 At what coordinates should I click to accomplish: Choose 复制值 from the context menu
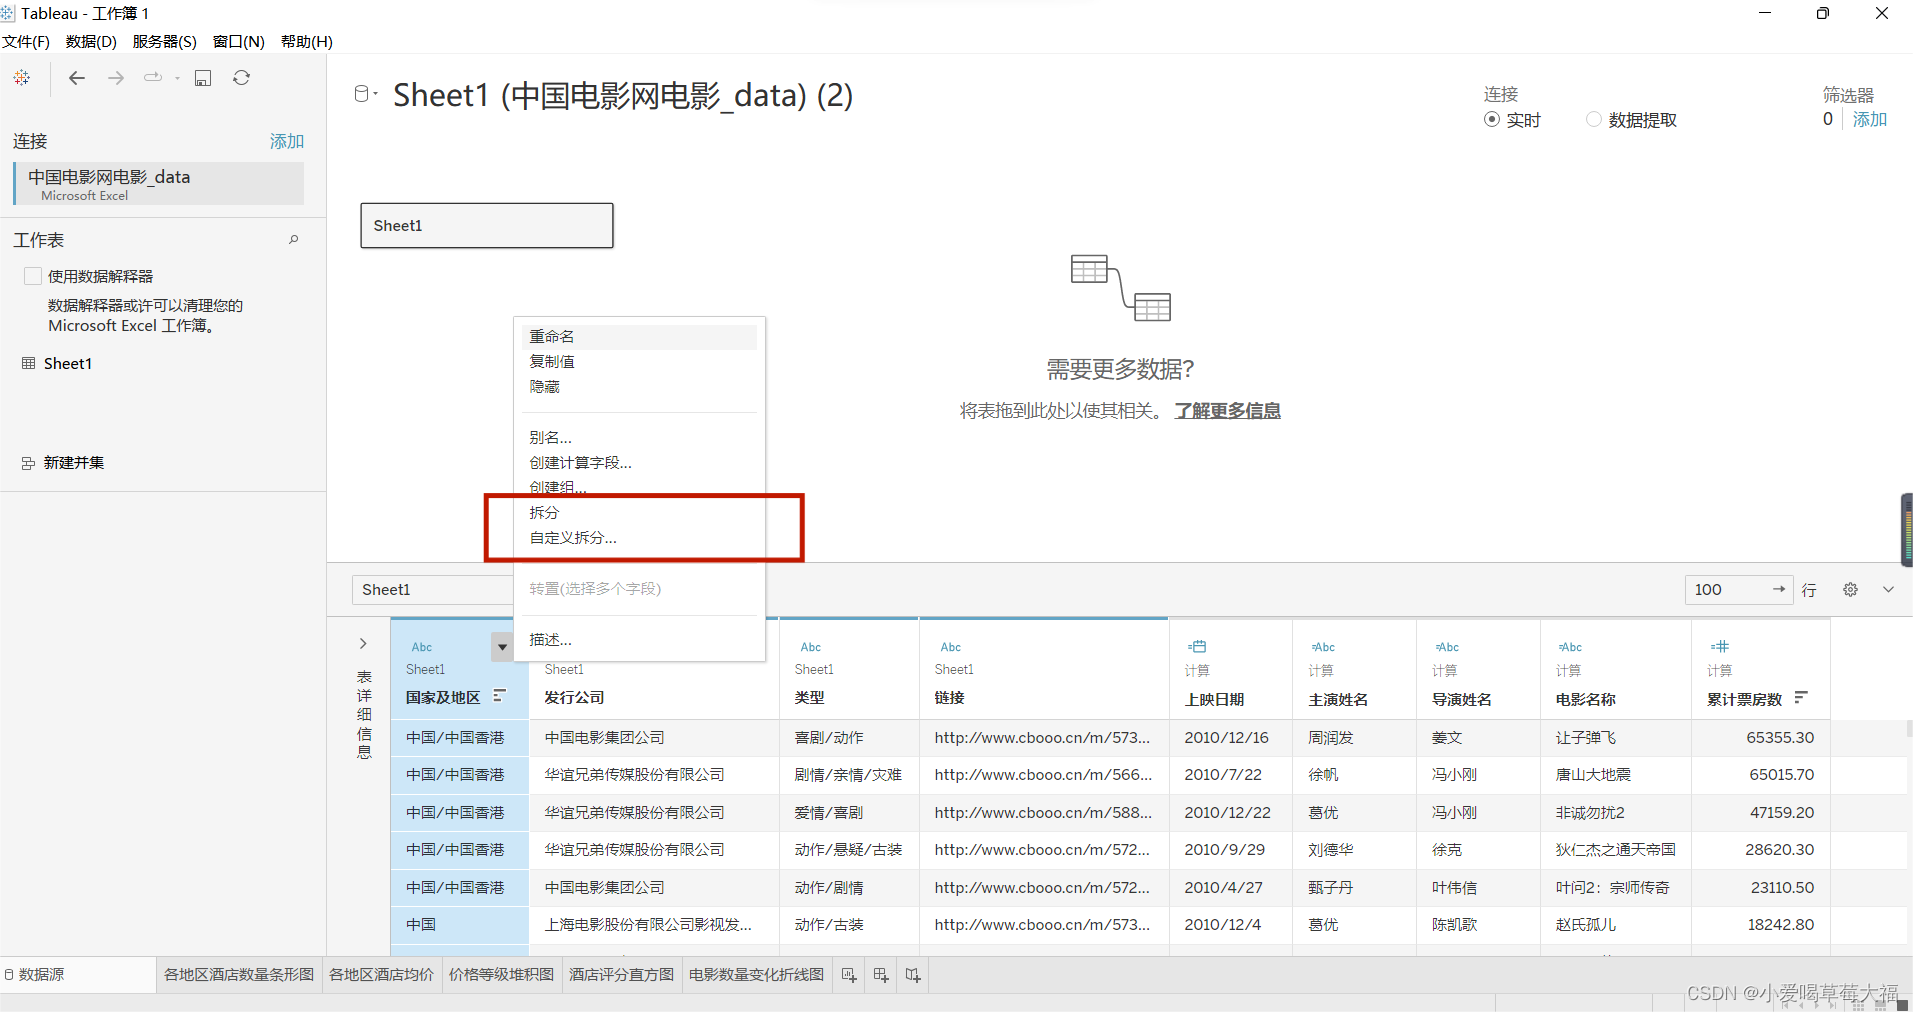639,362
